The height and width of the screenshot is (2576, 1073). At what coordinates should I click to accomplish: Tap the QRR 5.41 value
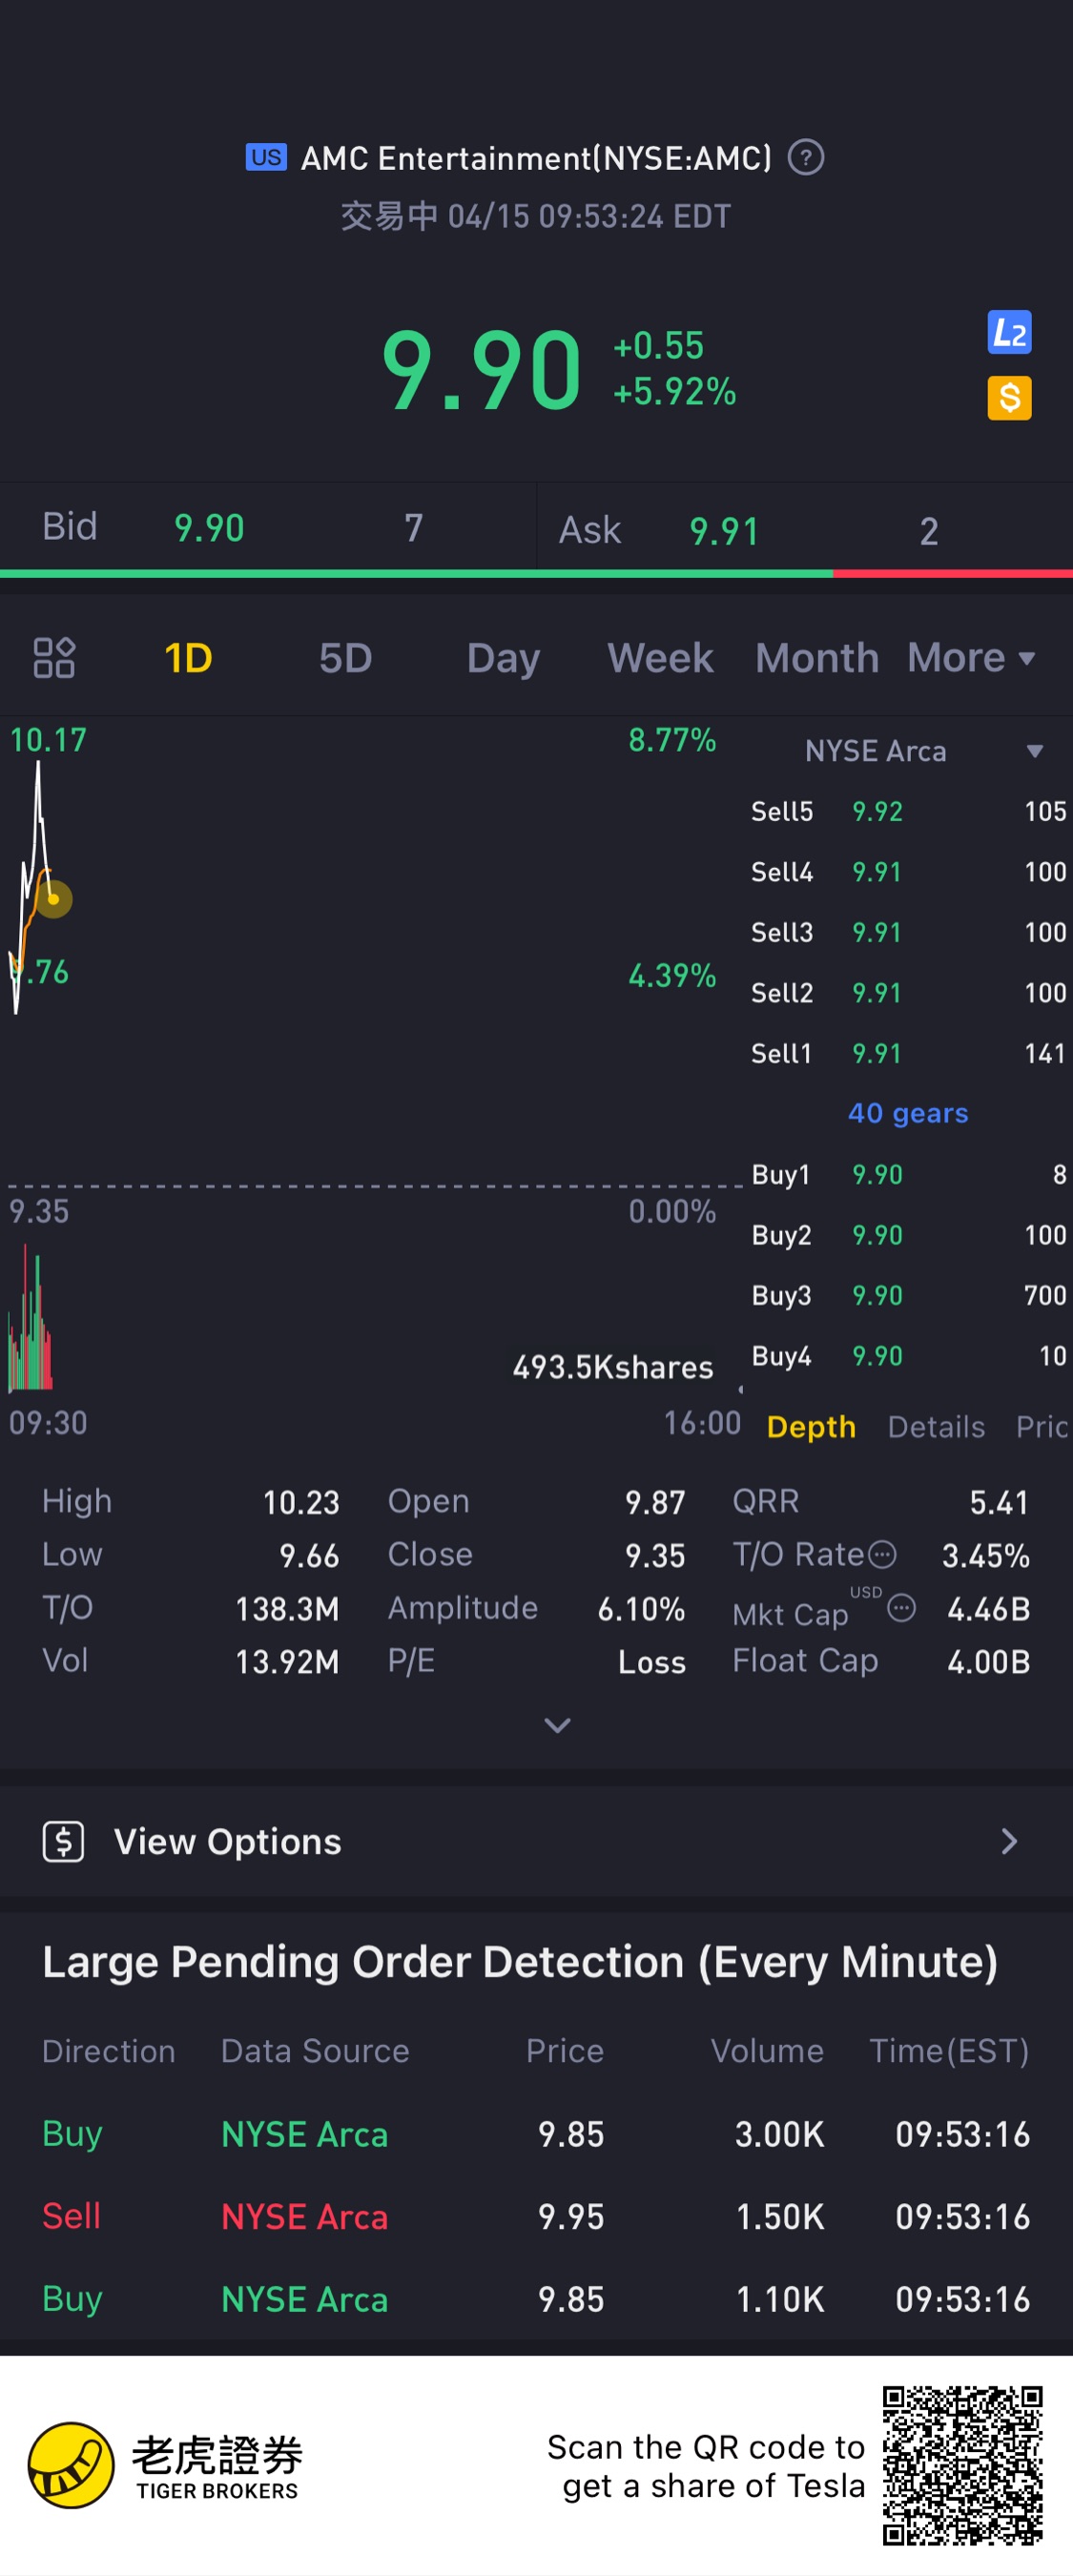pyautogui.click(x=999, y=1502)
